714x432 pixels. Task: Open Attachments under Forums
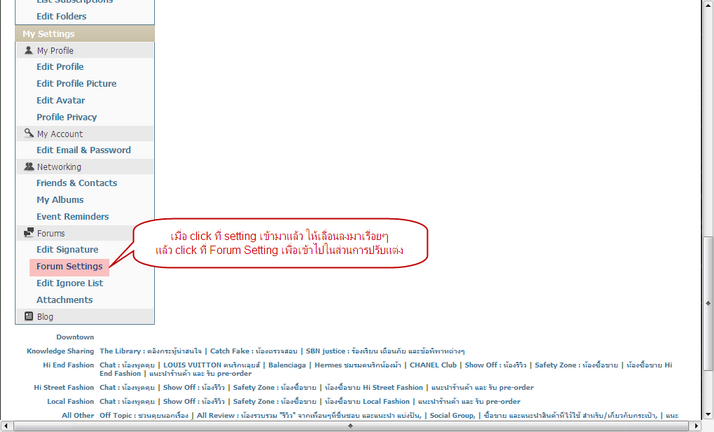(x=64, y=300)
